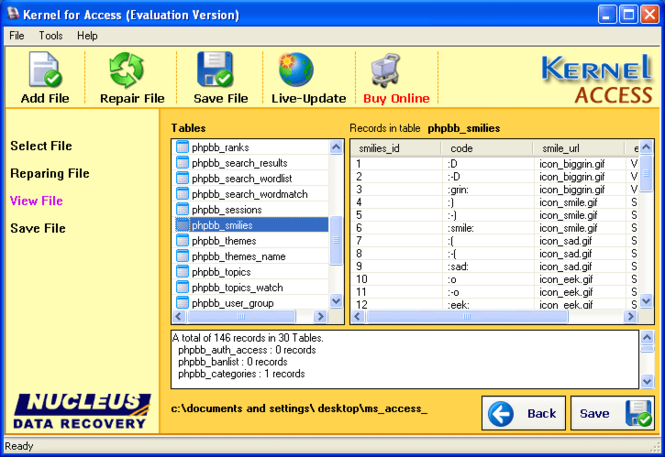Click down arrow of Tables list scrollbar
This screenshot has height=457, width=665.
point(336,301)
